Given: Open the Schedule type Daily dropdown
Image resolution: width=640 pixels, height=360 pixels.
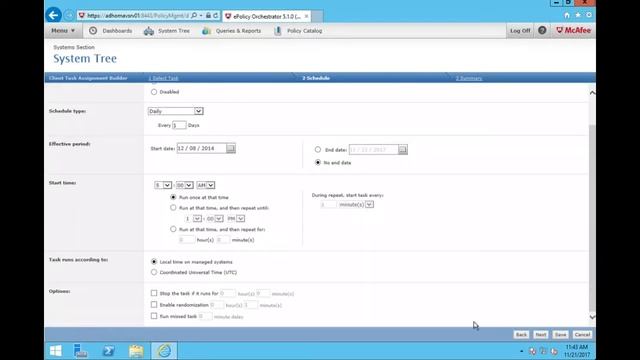Looking at the screenshot, I should click(x=176, y=111).
